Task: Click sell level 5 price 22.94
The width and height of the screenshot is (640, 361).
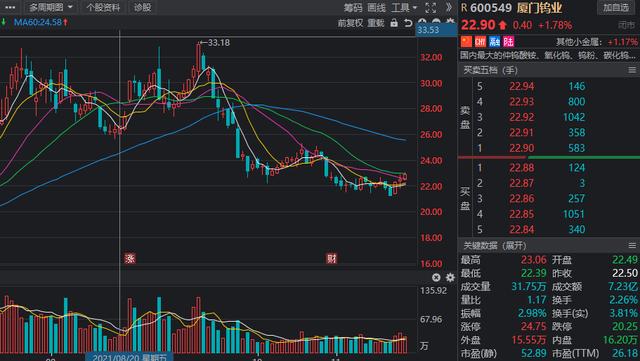Action: click(521, 86)
